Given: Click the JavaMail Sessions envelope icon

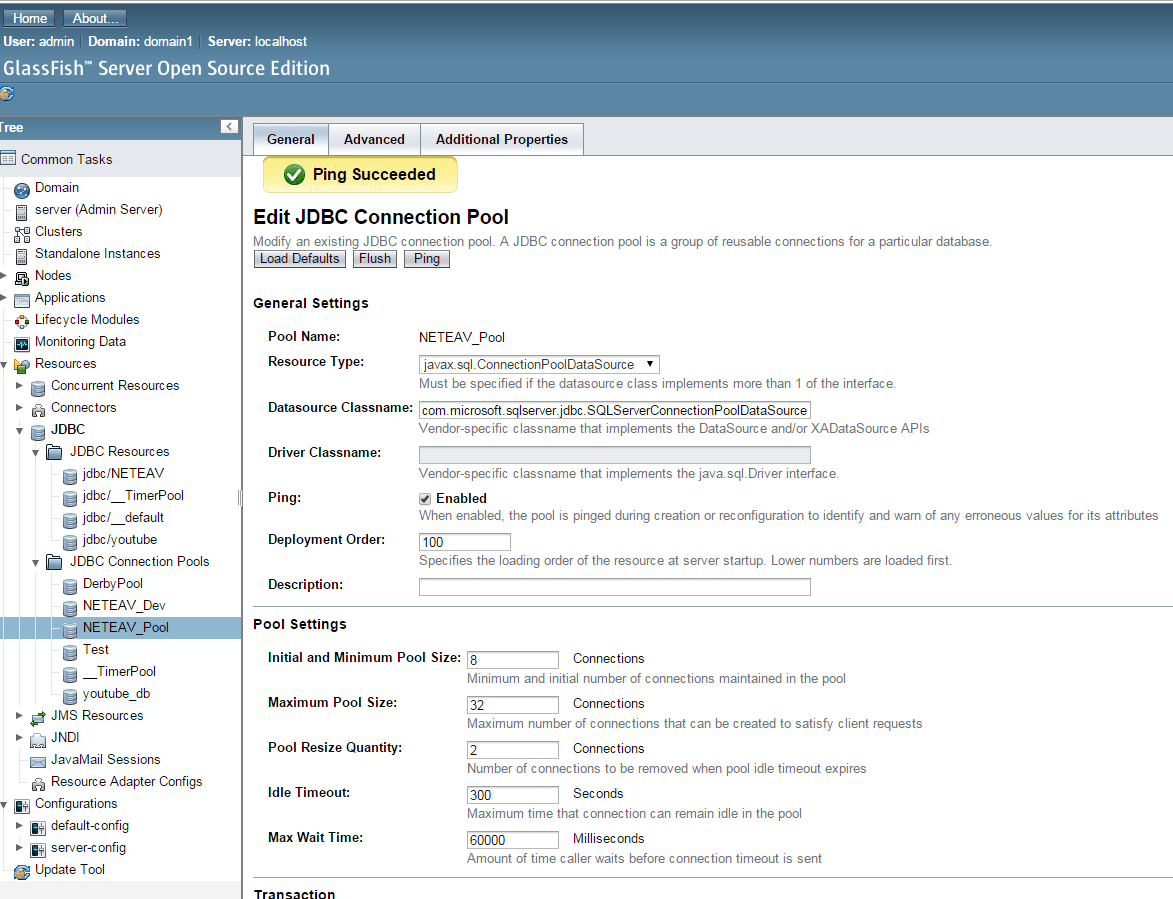Looking at the screenshot, I should (38, 762).
